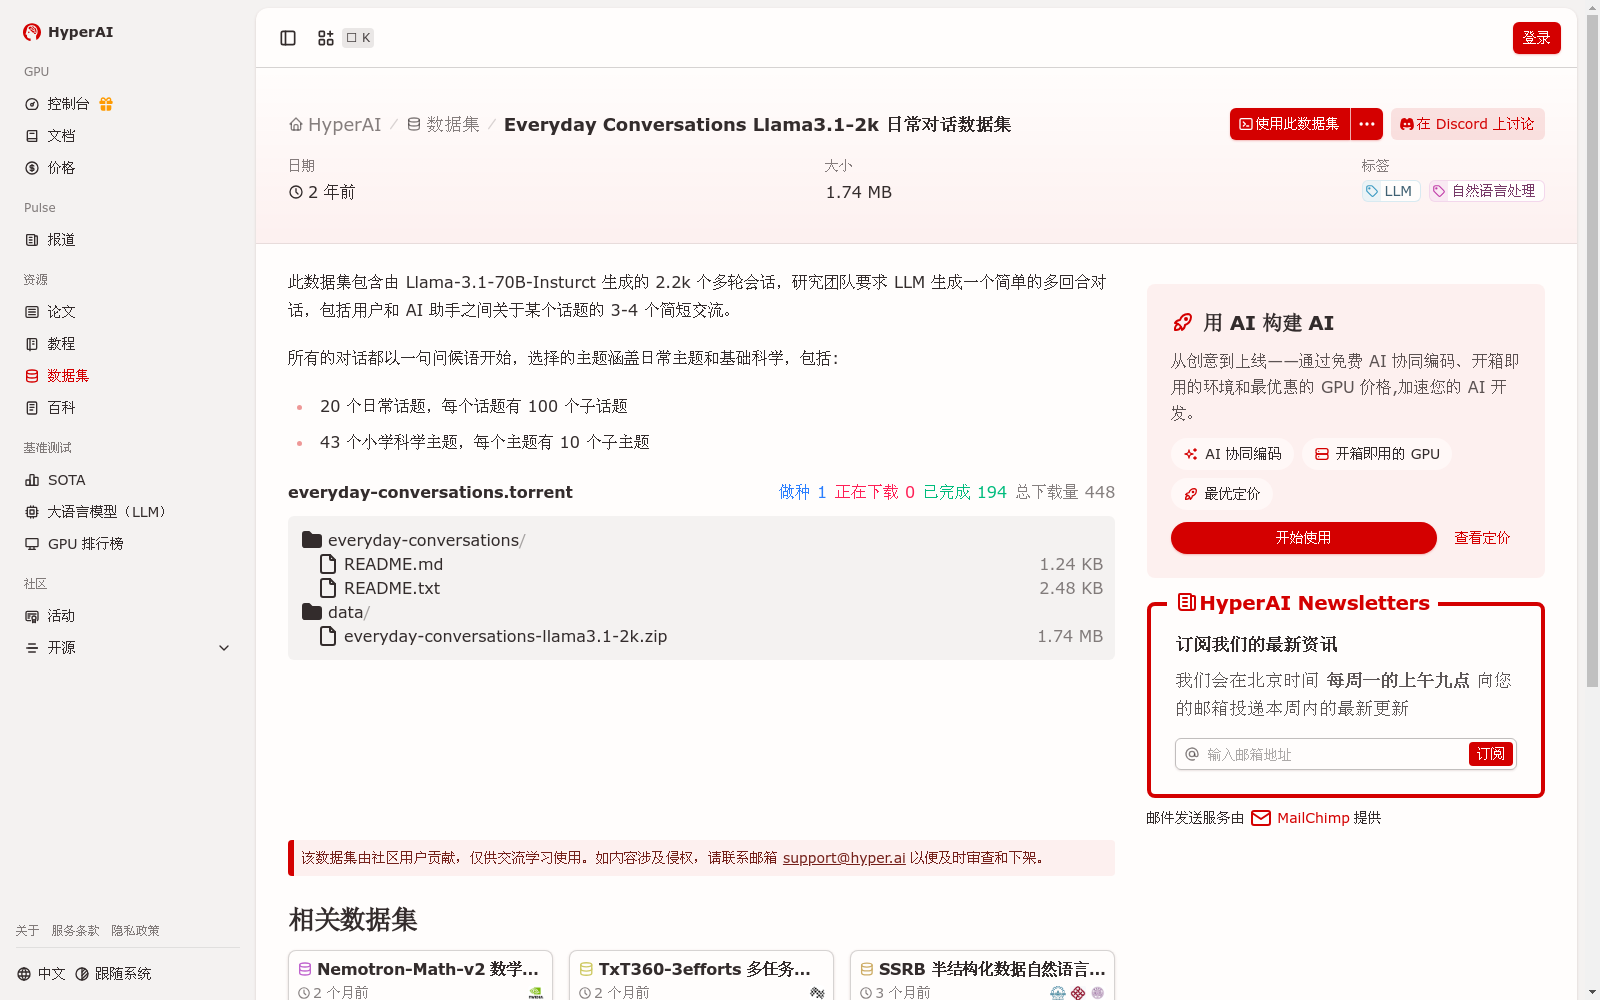Click the support@hyper.ai email link
The image size is (1600, 1000).
(844, 858)
